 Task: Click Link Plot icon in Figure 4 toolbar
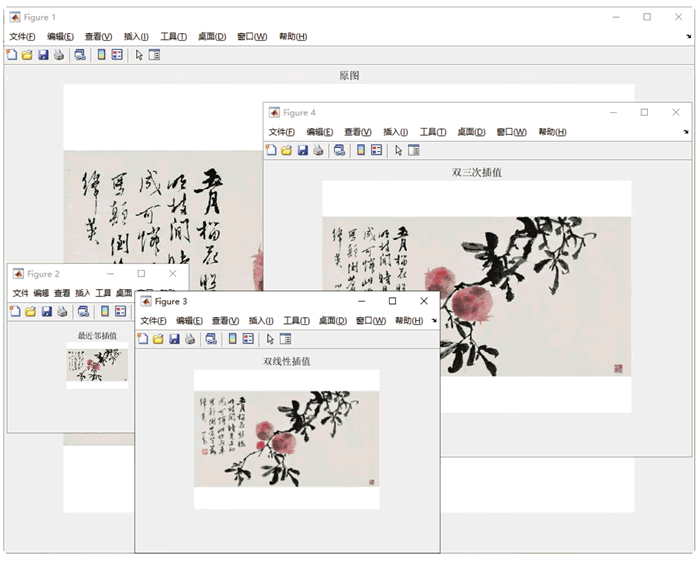click(339, 150)
